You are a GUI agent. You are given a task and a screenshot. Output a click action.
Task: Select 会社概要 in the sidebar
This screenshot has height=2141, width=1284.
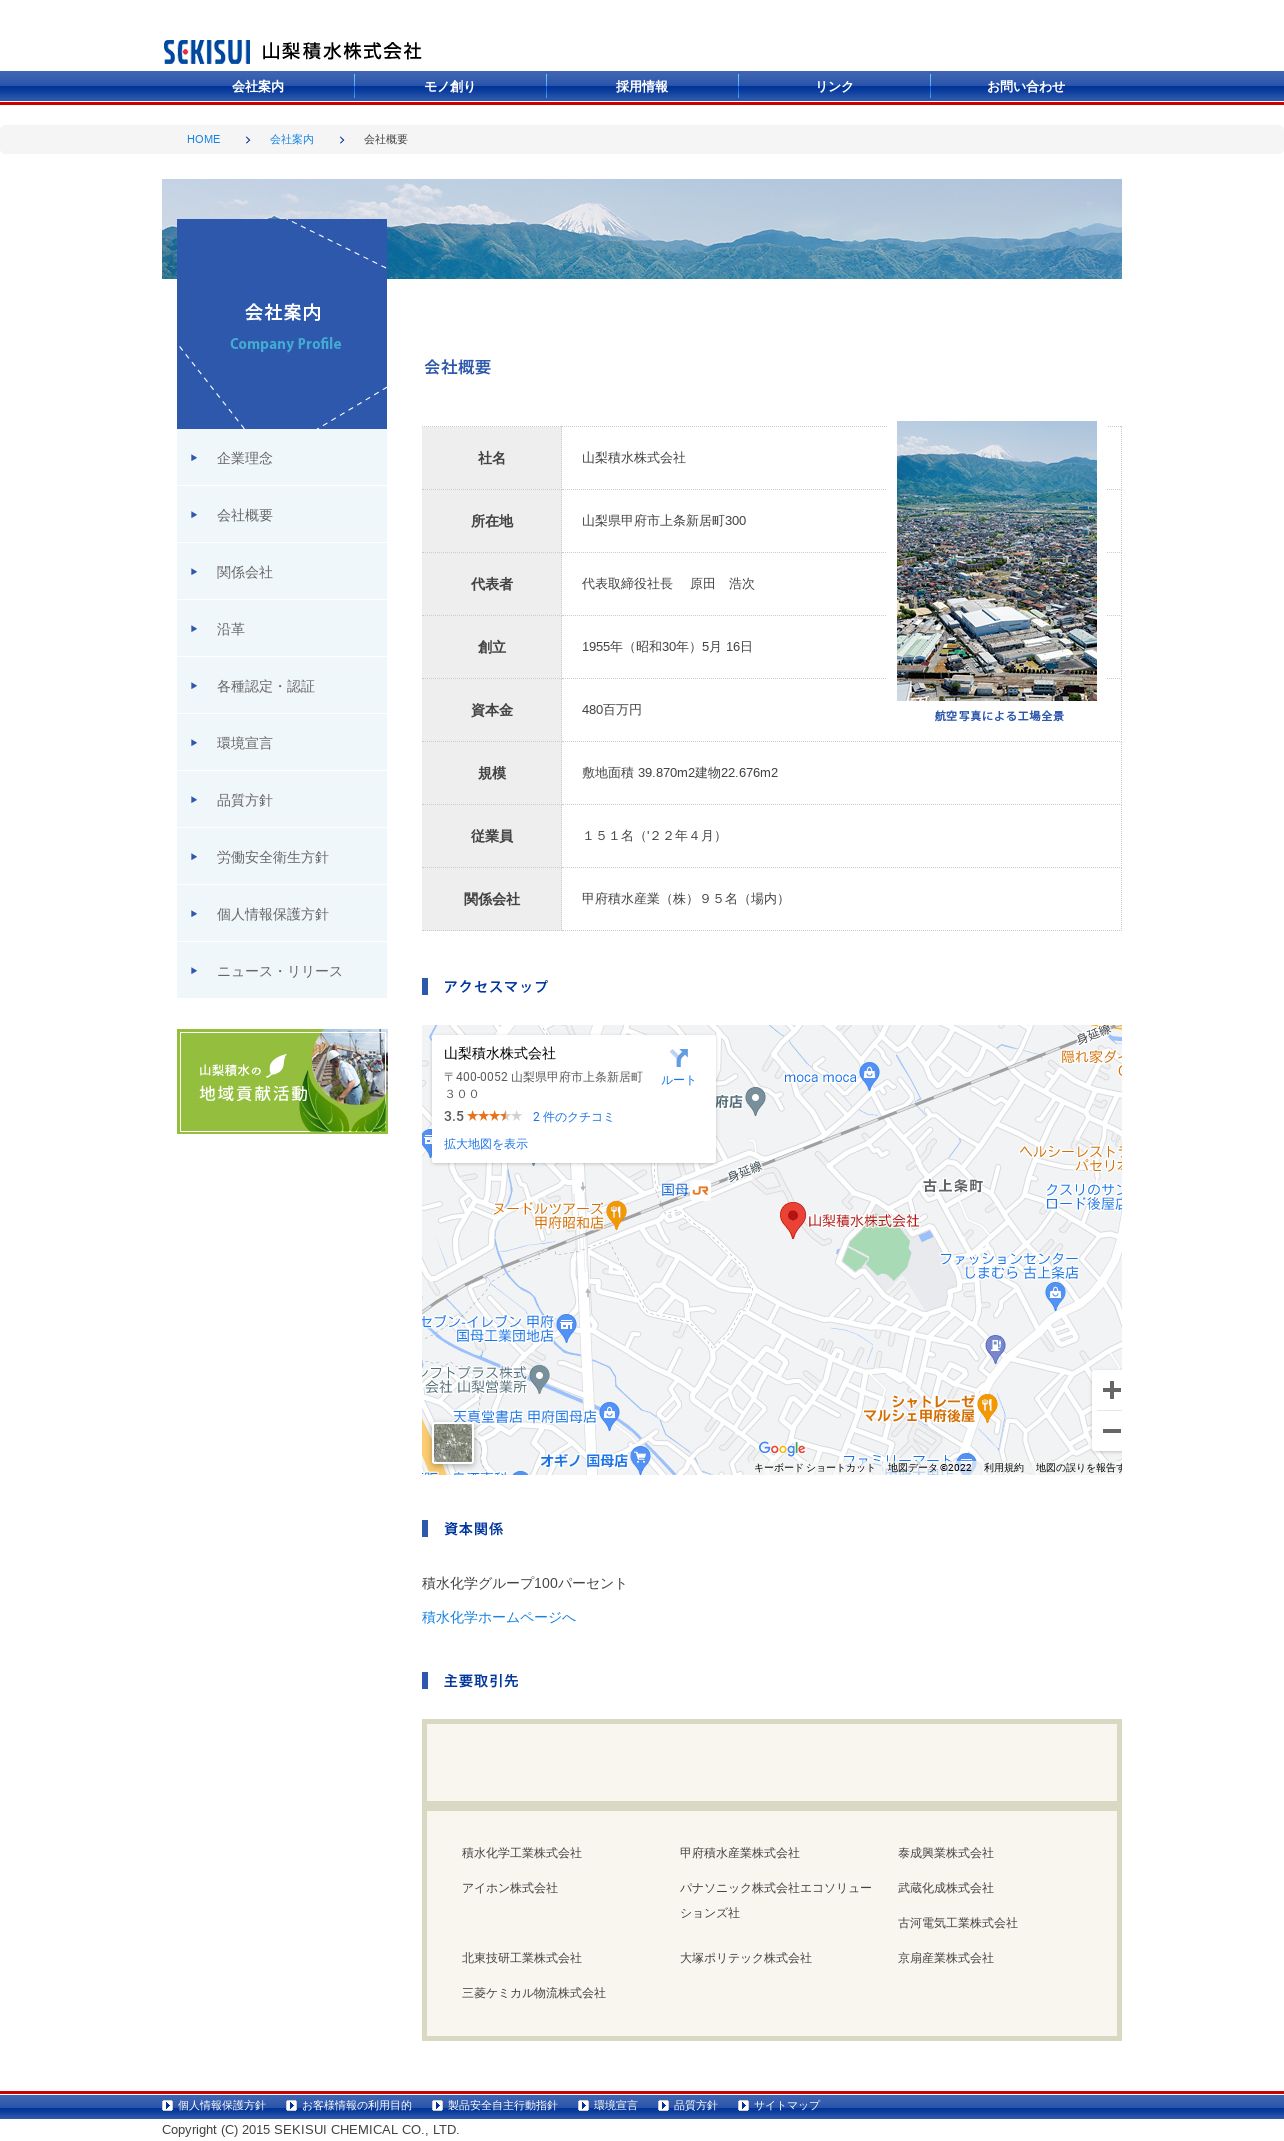point(282,515)
